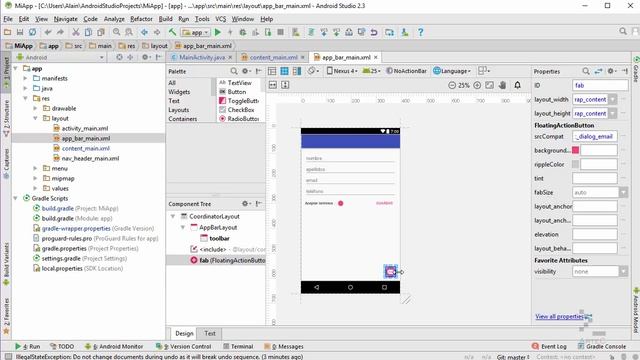Click the Save All floppy disk icon
The height and width of the screenshot is (360, 640).
click(20, 32)
